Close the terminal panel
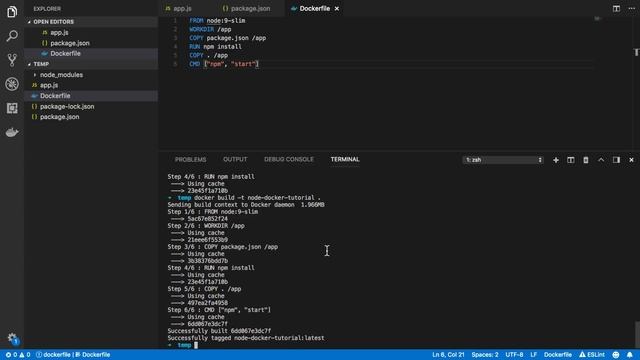Image resolution: width=640 pixels, height=360 pixels. click(x=631, y=160)
